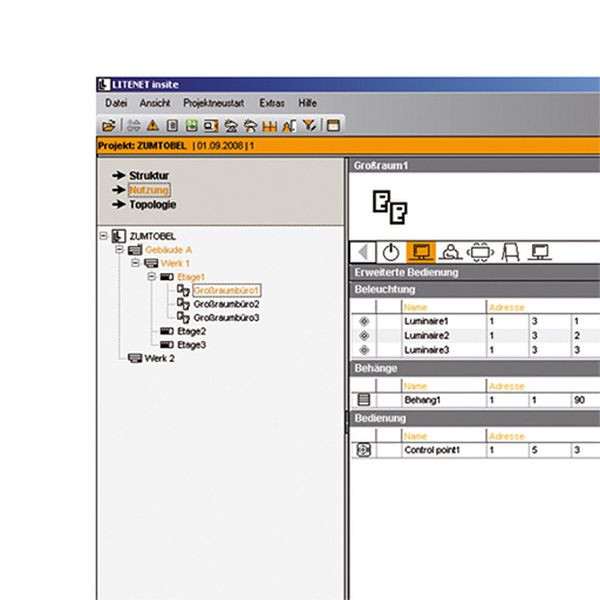Collapse the Etage1 tree node

(x=150, y=276)
